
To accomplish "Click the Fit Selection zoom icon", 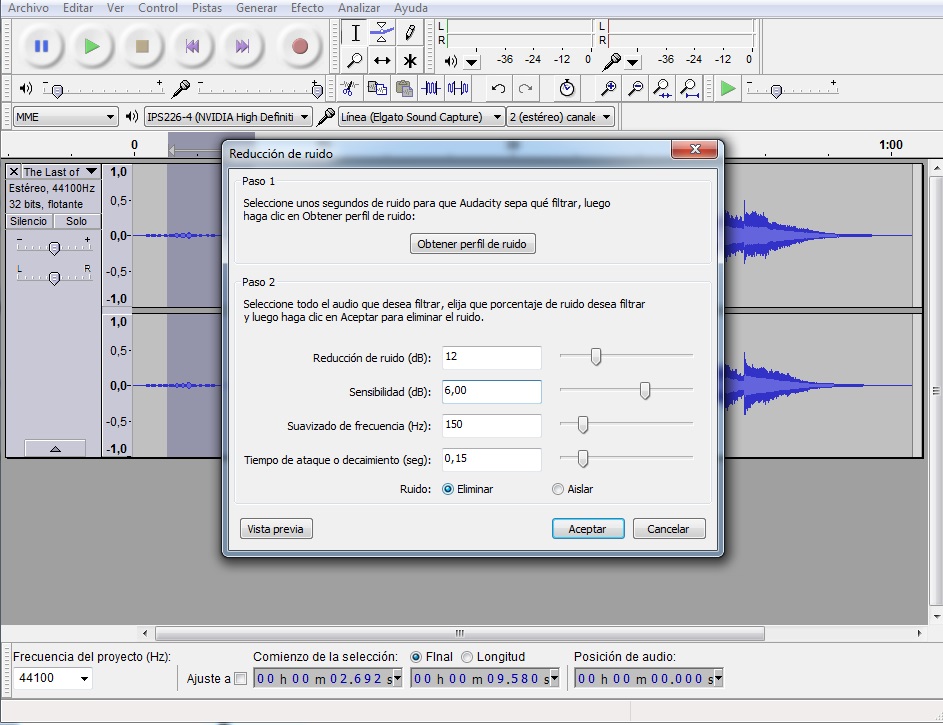I will (662, 89).
